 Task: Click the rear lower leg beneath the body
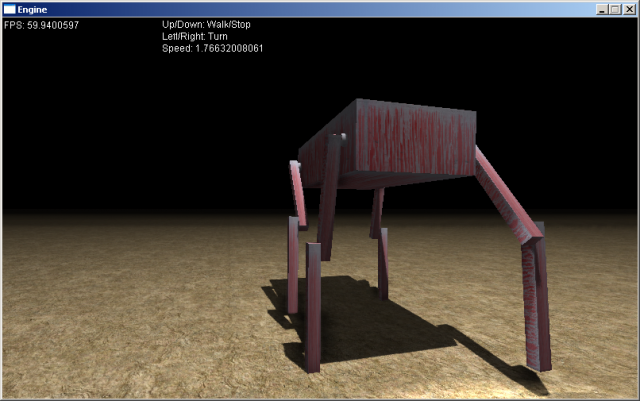pos(383,262)
